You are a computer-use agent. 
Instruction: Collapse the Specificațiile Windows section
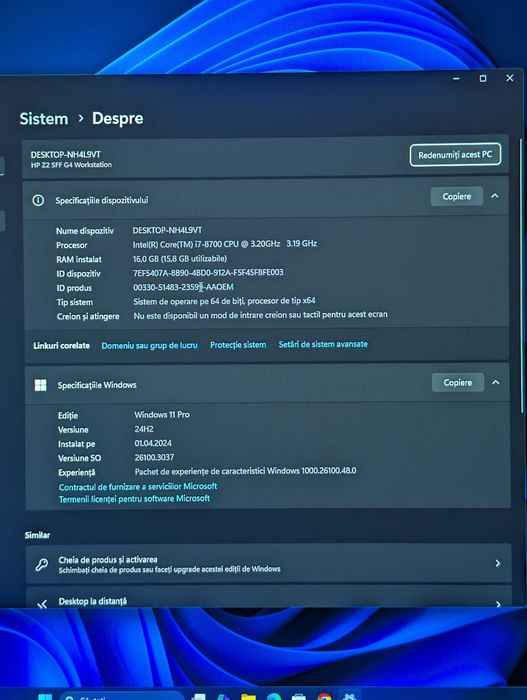click(x=496, y=382)
